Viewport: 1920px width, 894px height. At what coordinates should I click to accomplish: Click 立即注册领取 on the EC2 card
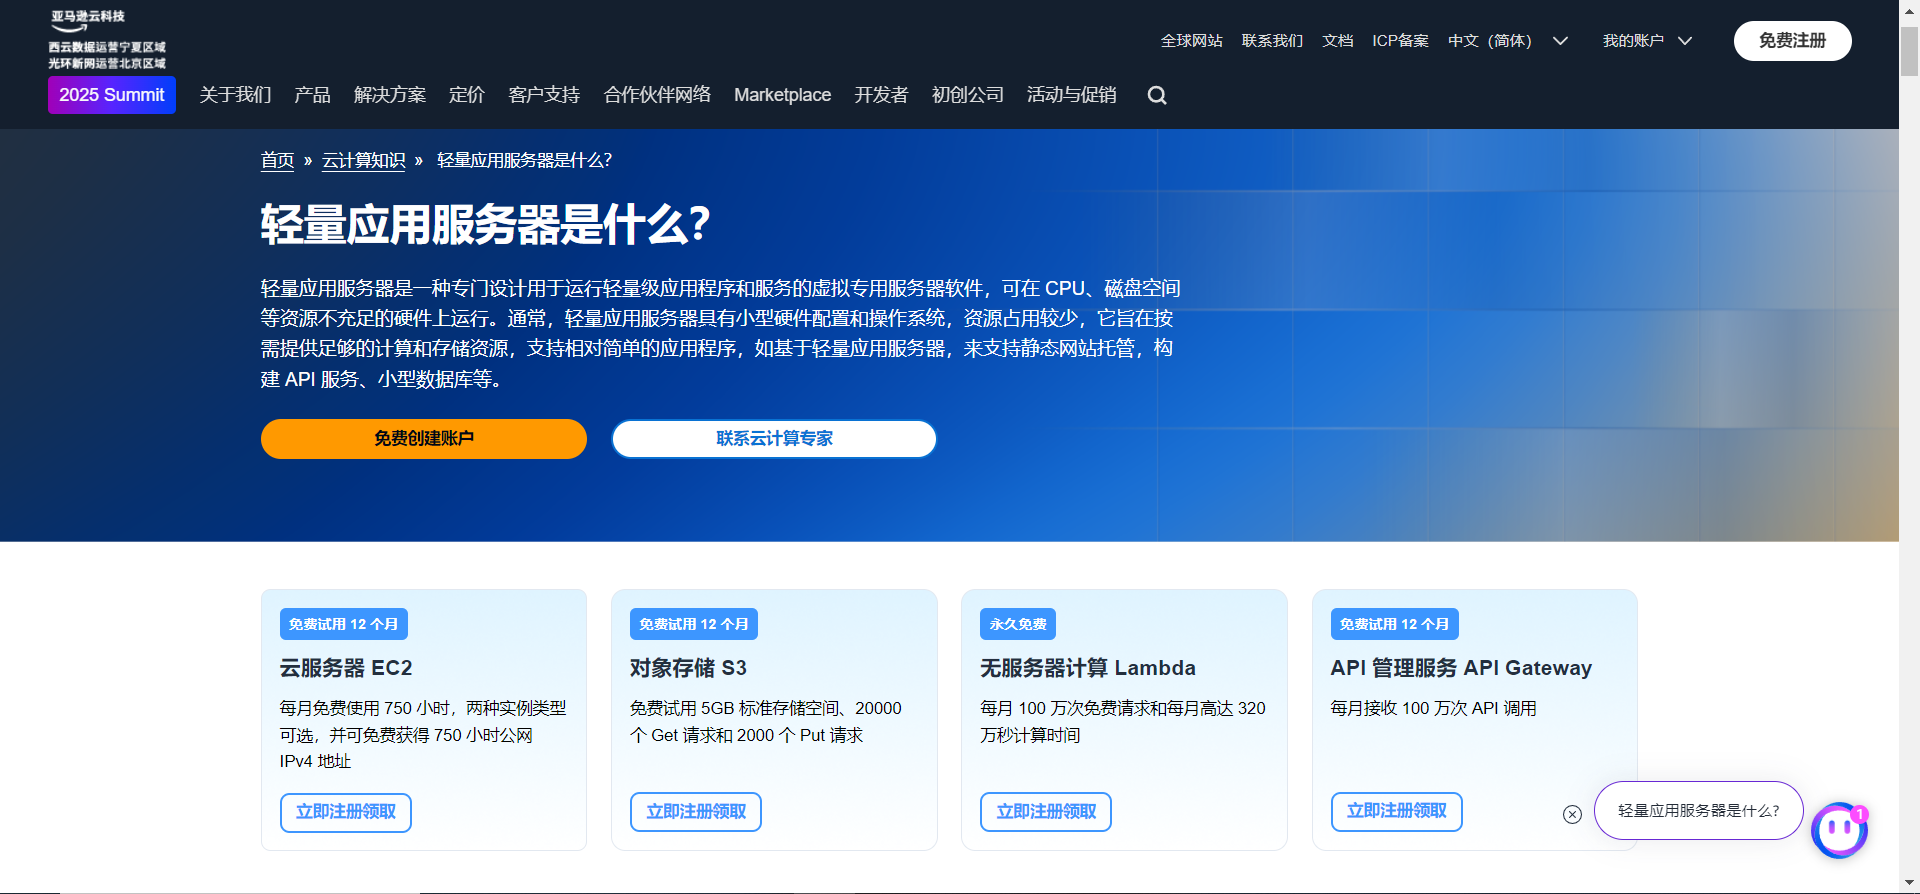click(x=346, y=812)
